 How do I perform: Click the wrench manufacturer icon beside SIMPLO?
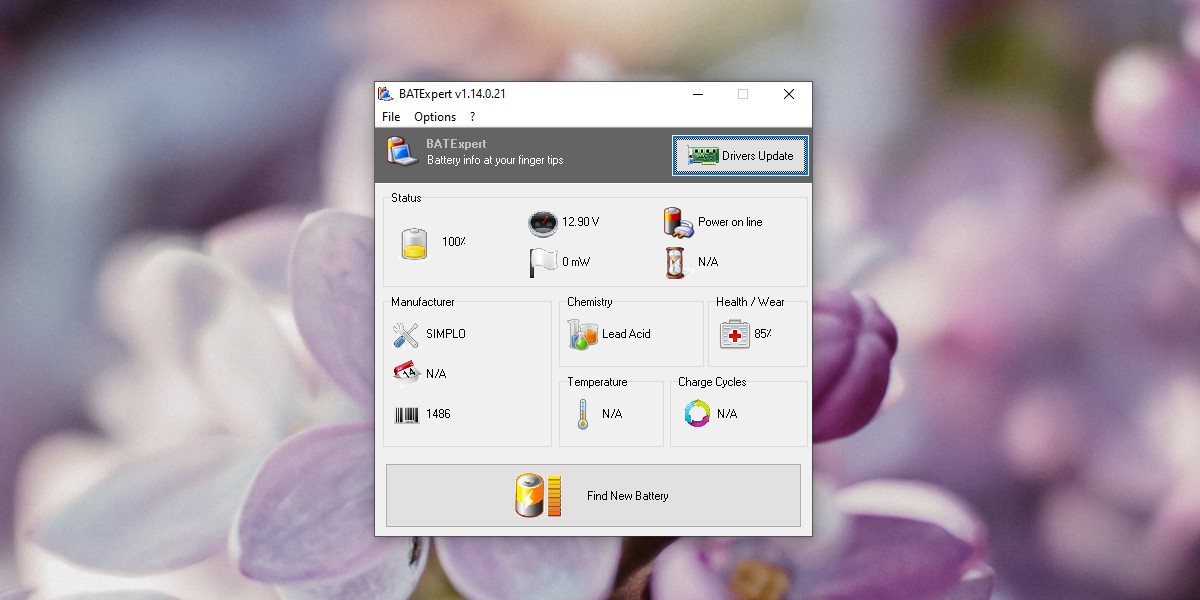406,334
